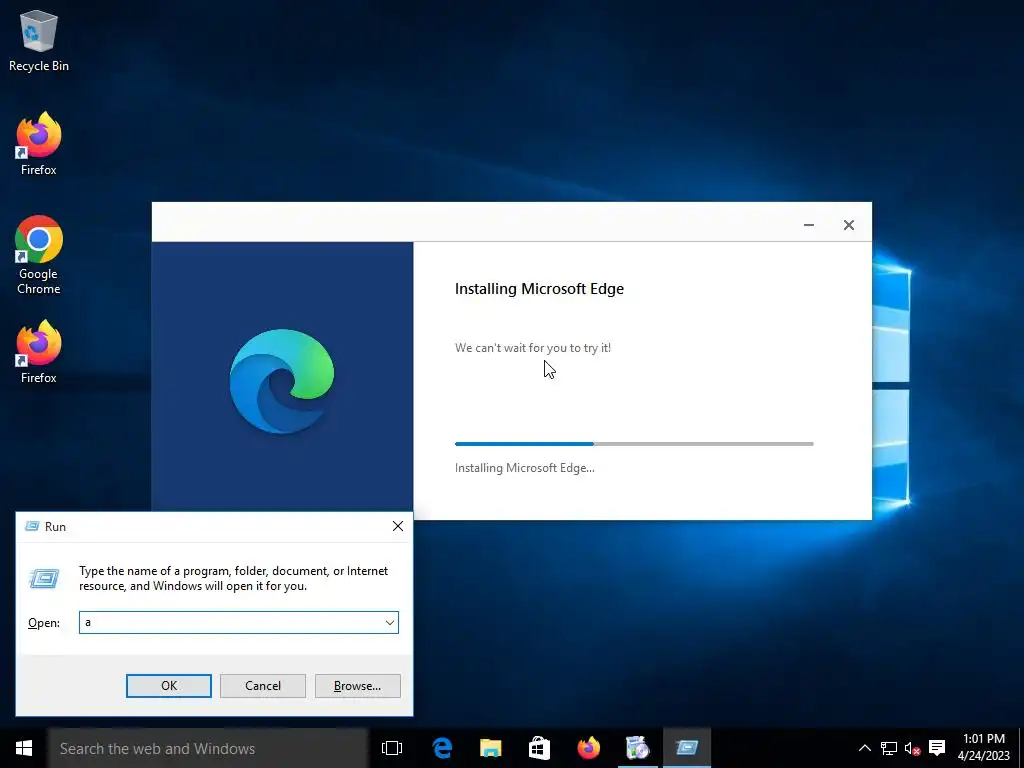Select the lower Firefox desktop shortcut
The image size is (1024, 768).
tap(39, 351)
